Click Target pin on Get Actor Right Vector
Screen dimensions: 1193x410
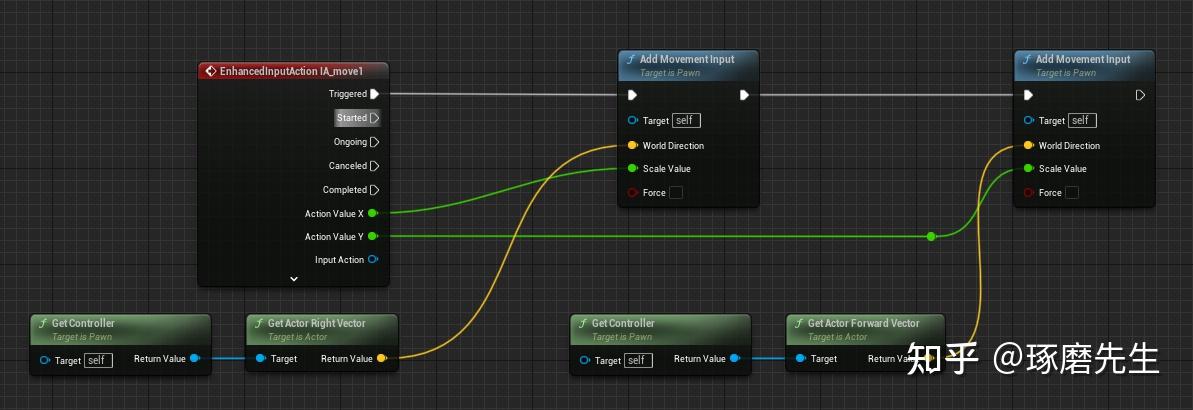260,358
